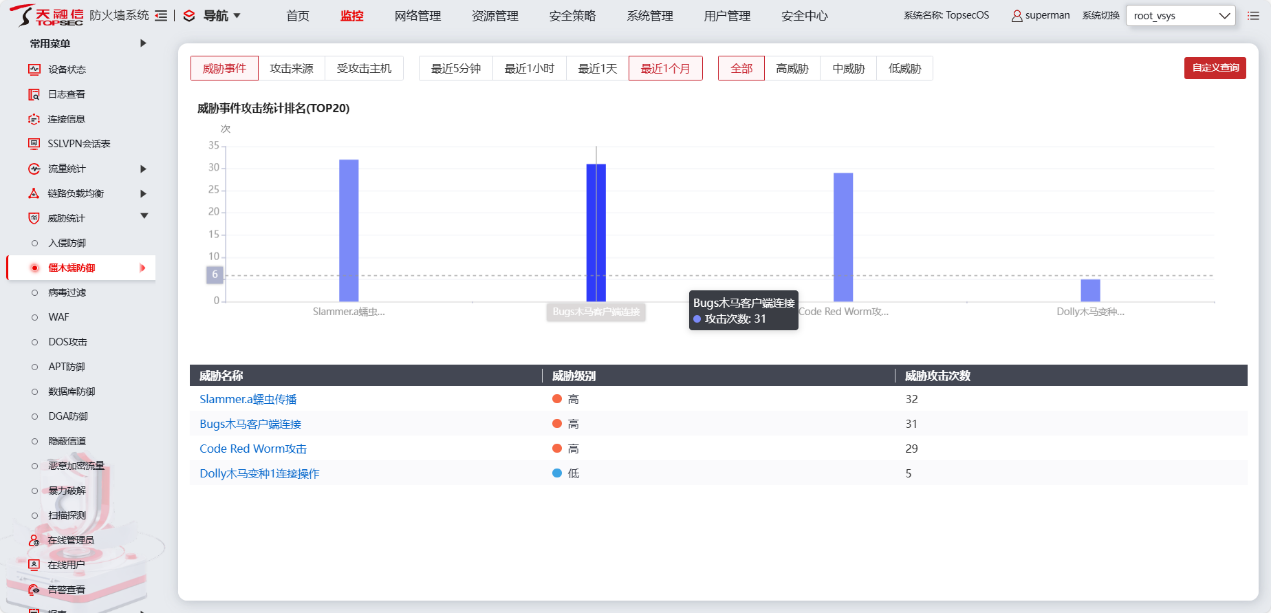Open the 网络管理 top menu

click(x=417, y=16)
